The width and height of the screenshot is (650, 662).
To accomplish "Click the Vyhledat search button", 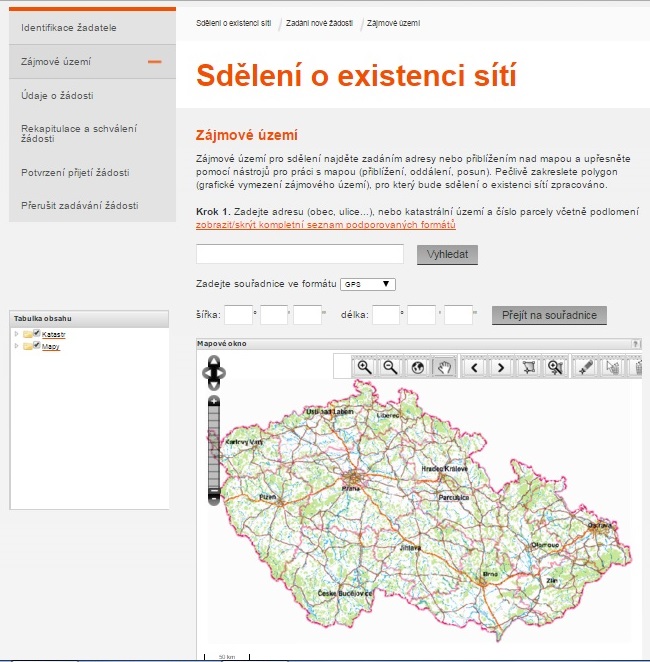I will tap(447, 255).
